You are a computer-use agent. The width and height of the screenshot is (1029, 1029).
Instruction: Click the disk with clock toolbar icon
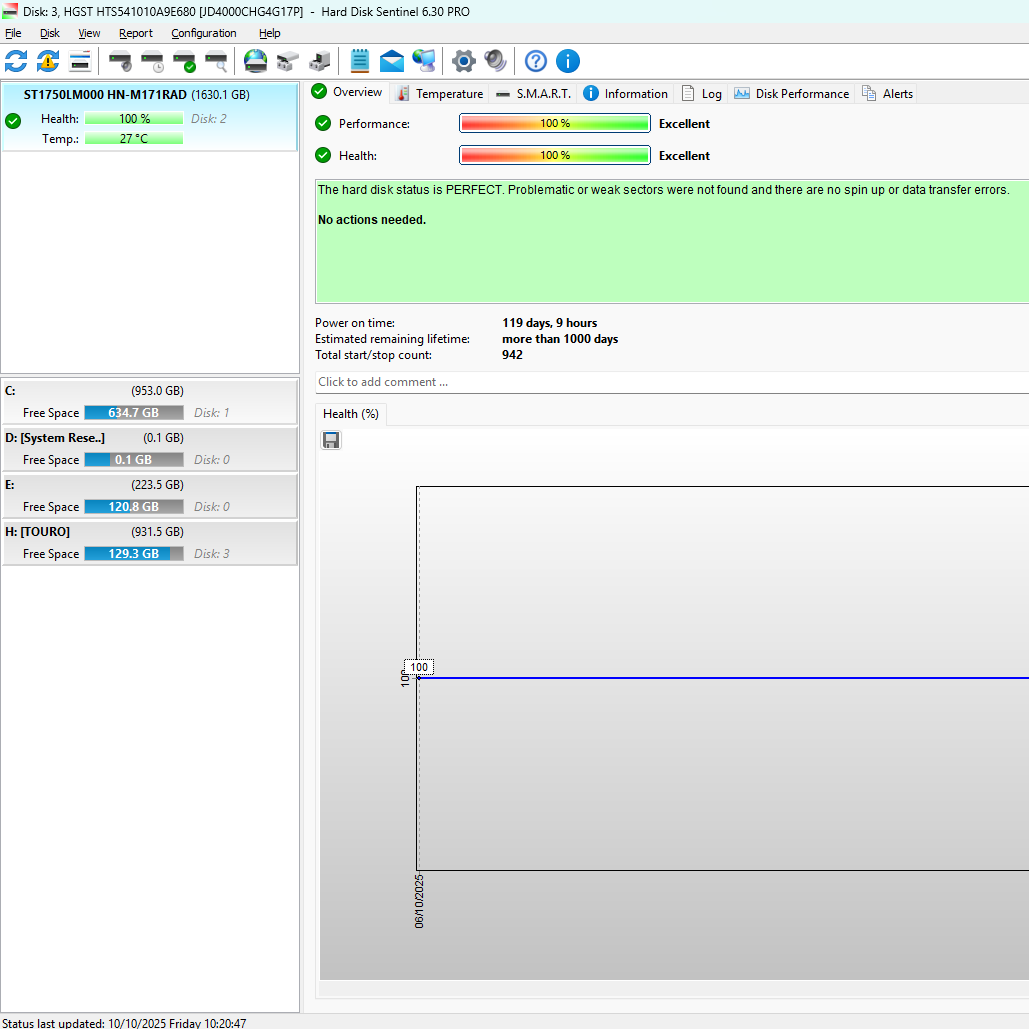click(152, 61)
